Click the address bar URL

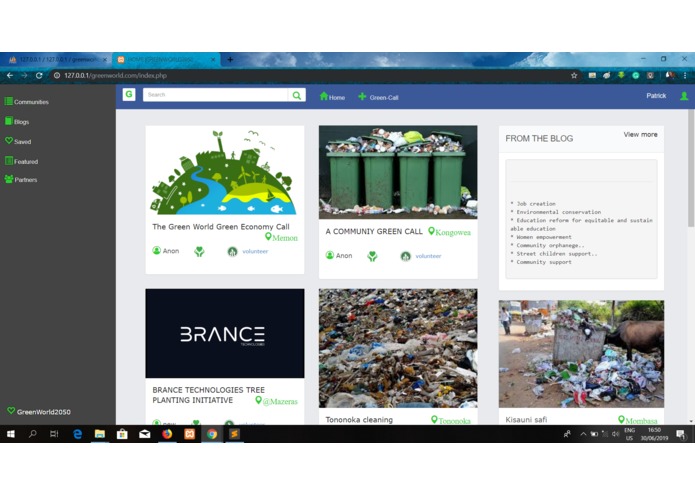[115, 75]
